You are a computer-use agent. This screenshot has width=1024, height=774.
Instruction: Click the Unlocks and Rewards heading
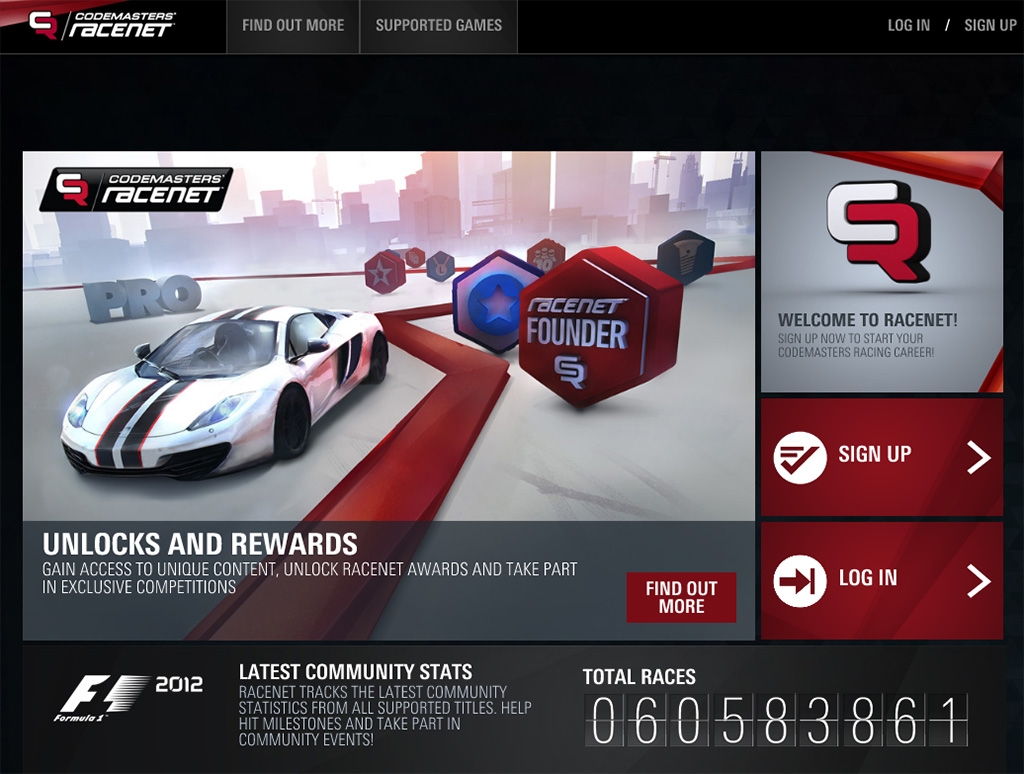coord(200,544)
